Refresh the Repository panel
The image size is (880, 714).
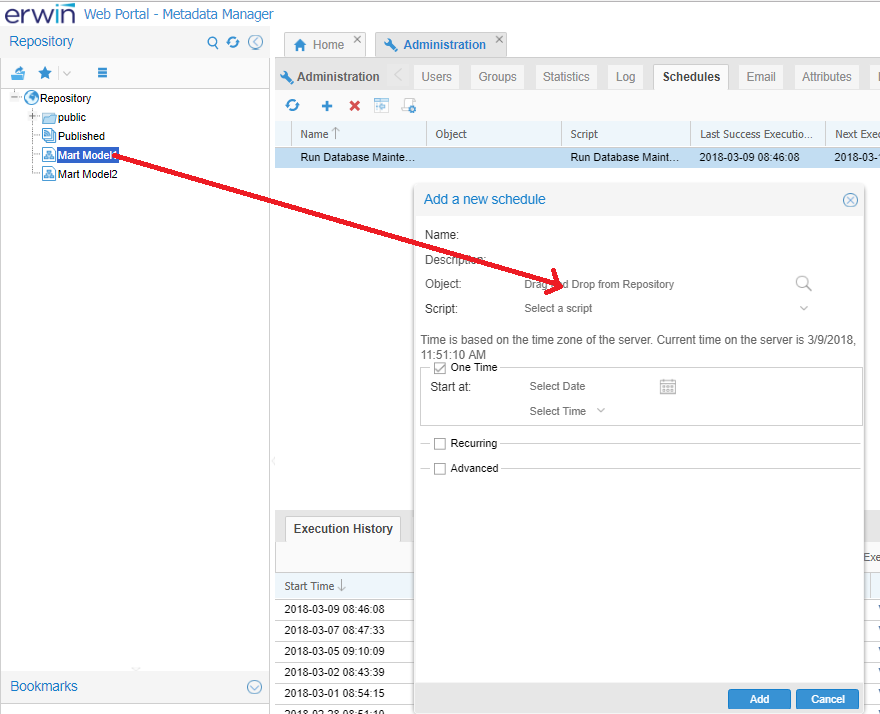(x=233, y=42)
